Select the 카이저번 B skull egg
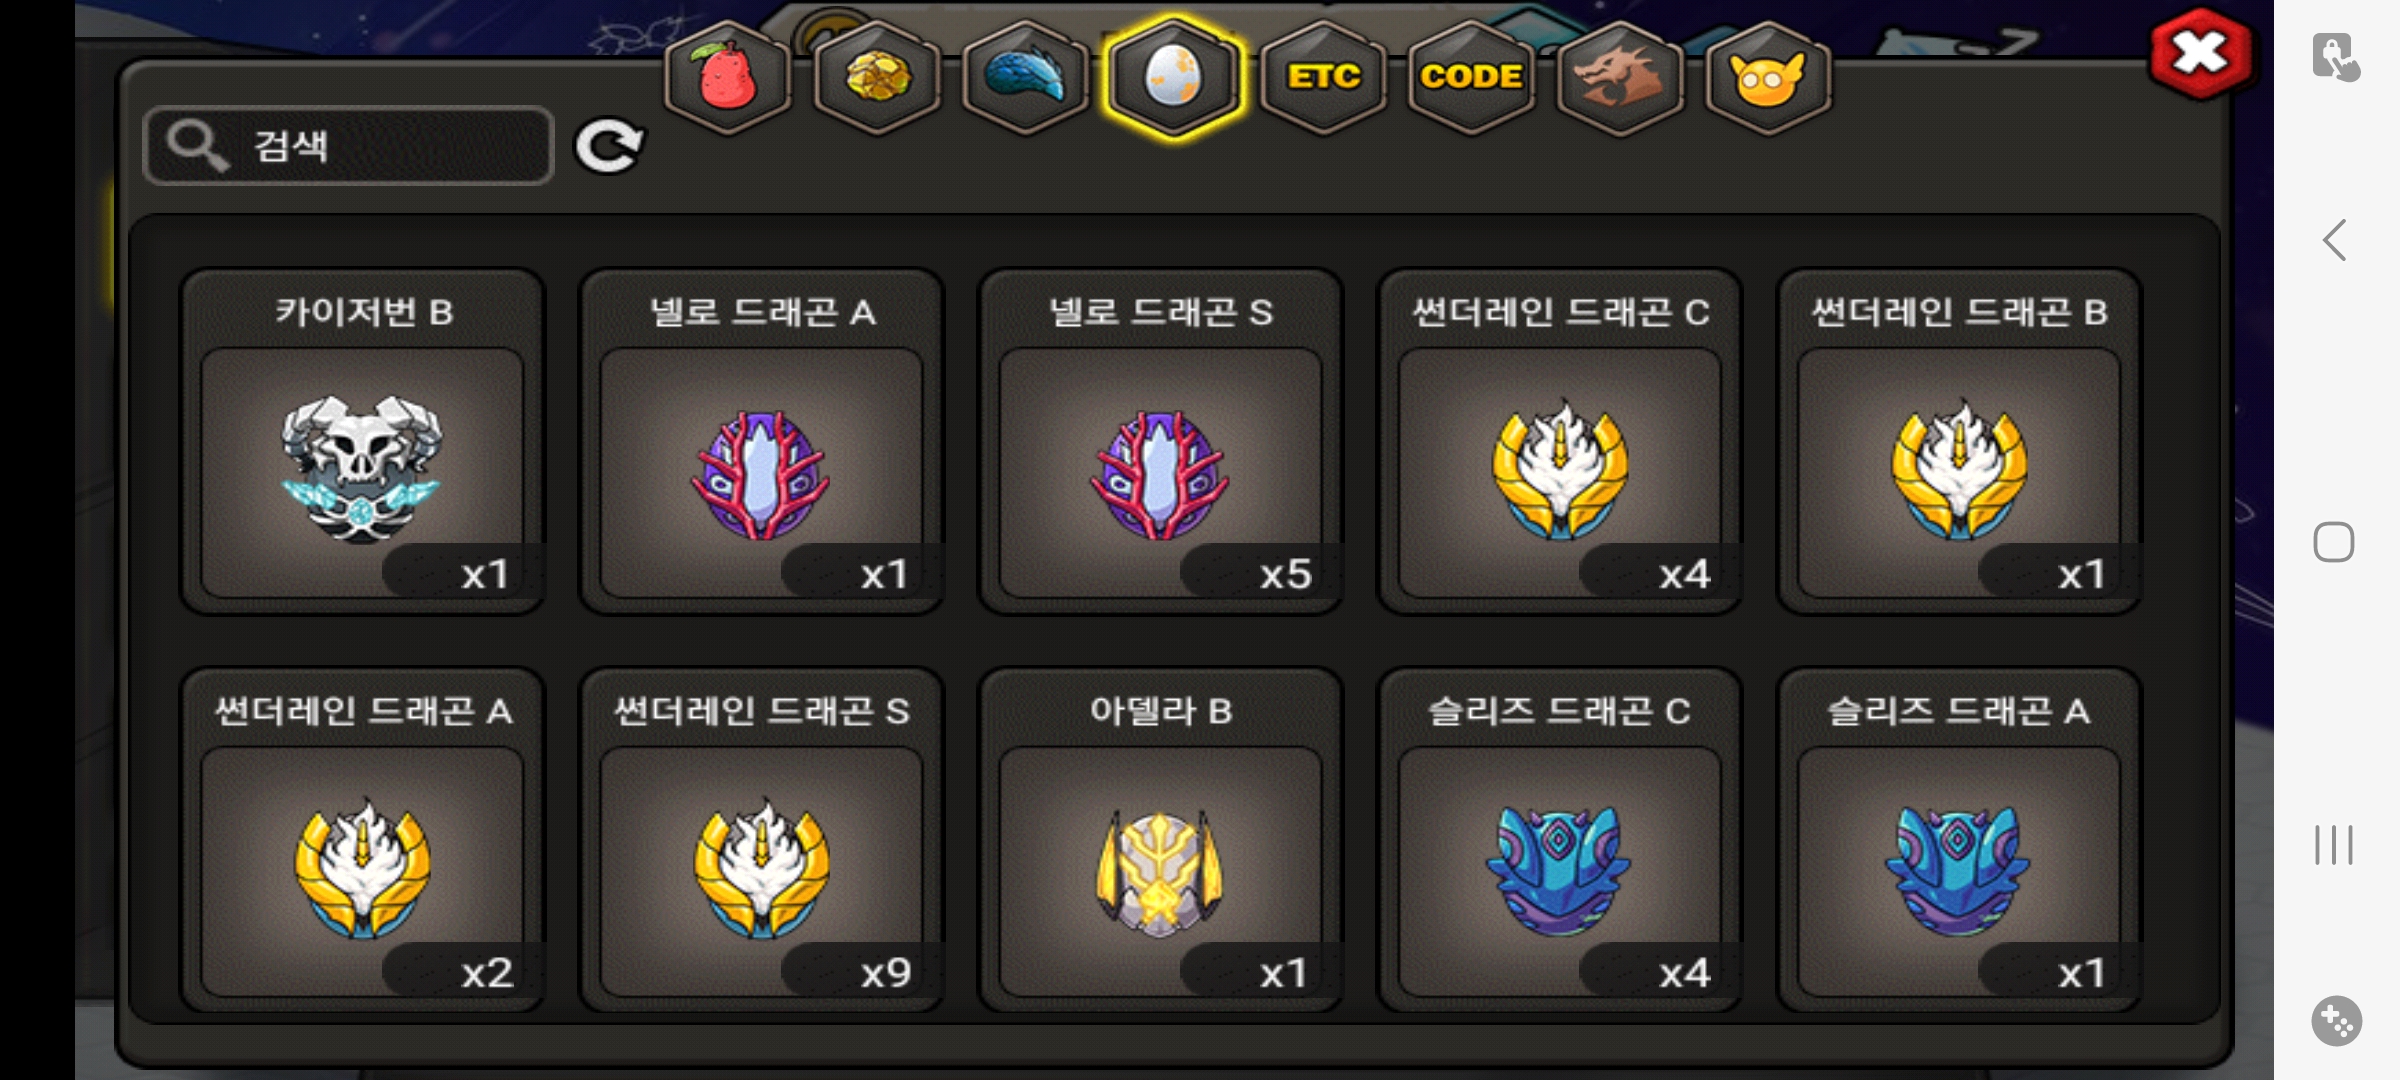The width and height of the screenshot is (2400, 1080). [x=362, y=441]
